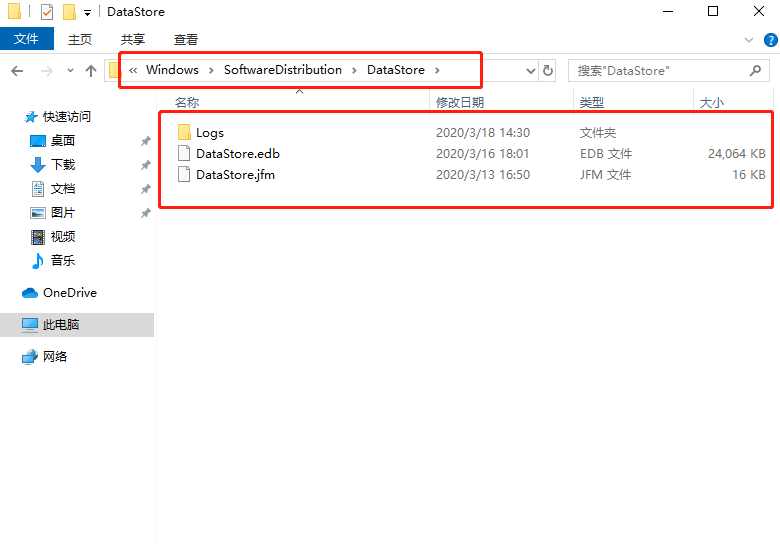The width and height of the screenshot is (780, 544).
Task: Go up one folder level arrow
Action: pyautogui.click(x=91, y=71)
